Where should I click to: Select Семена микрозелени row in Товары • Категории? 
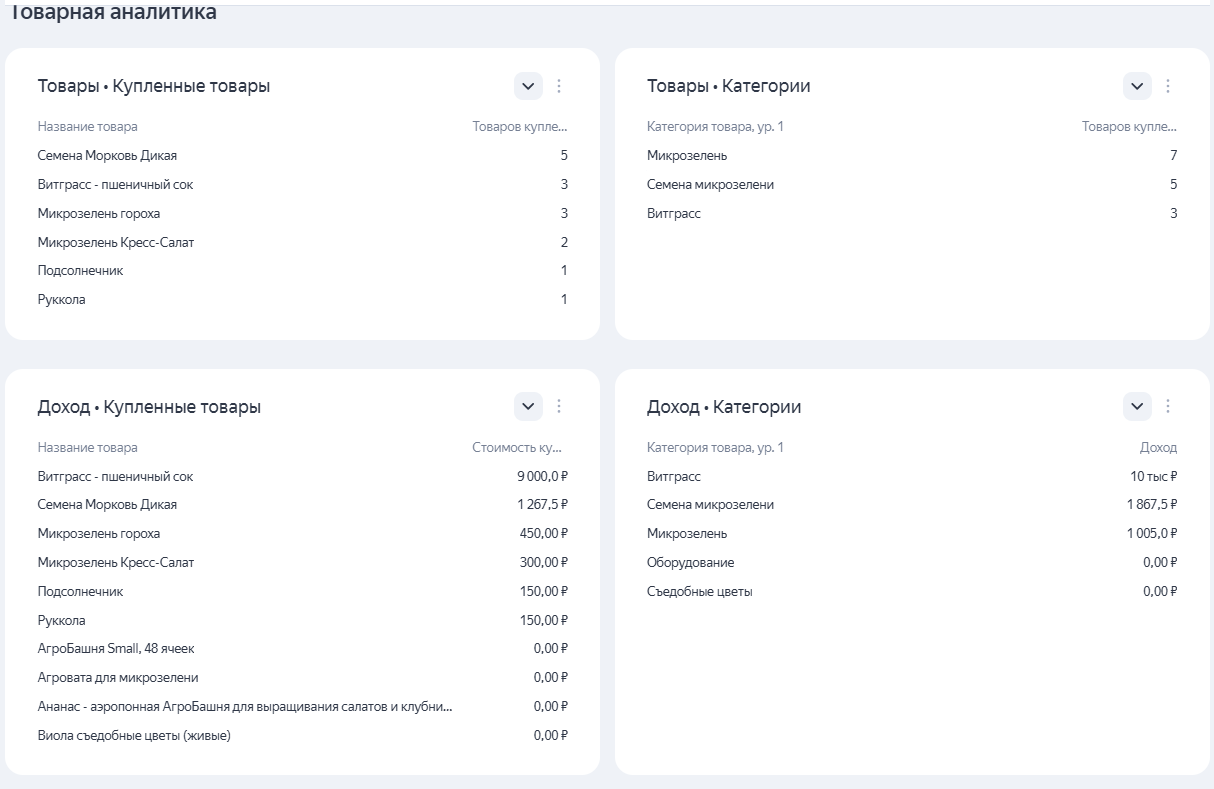pos(710,184)
